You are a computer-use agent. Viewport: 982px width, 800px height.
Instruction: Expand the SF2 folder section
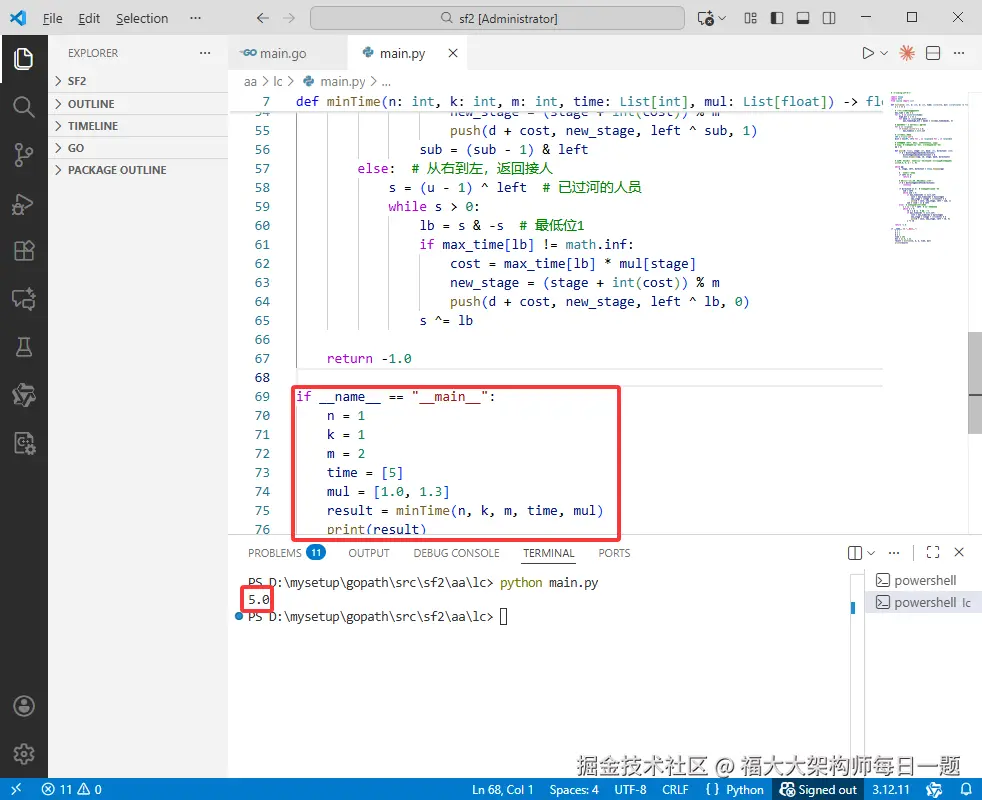pyautogui.click(x=138, y=81)
